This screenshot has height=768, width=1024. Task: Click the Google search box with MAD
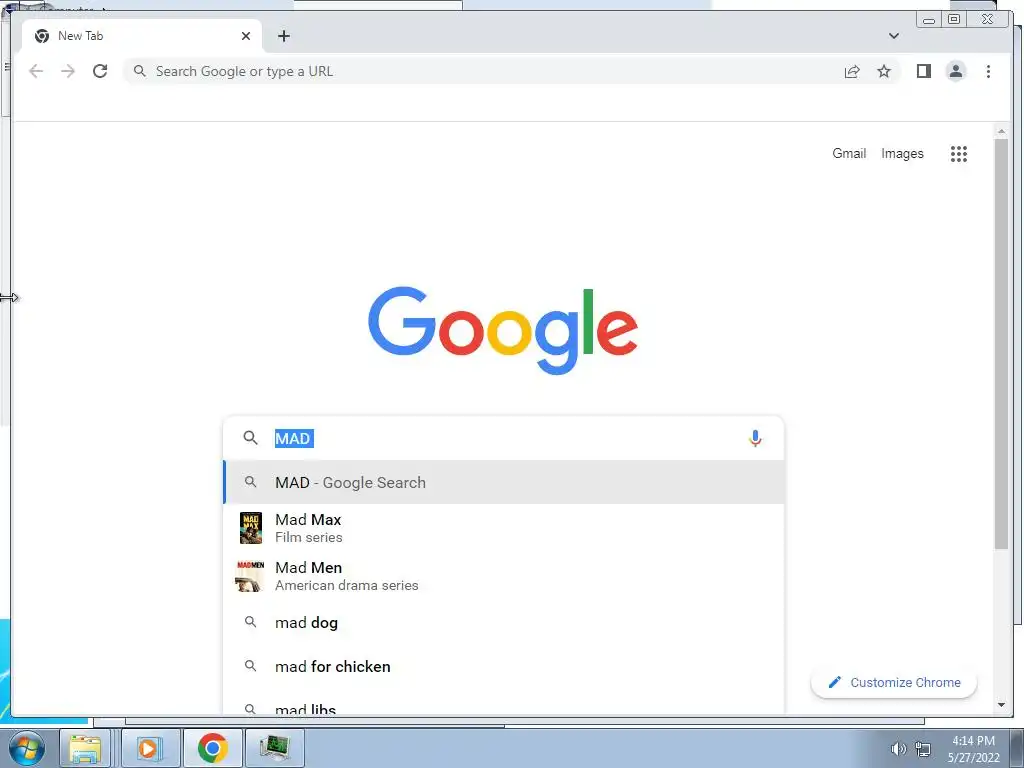click(x=503, y=438)
